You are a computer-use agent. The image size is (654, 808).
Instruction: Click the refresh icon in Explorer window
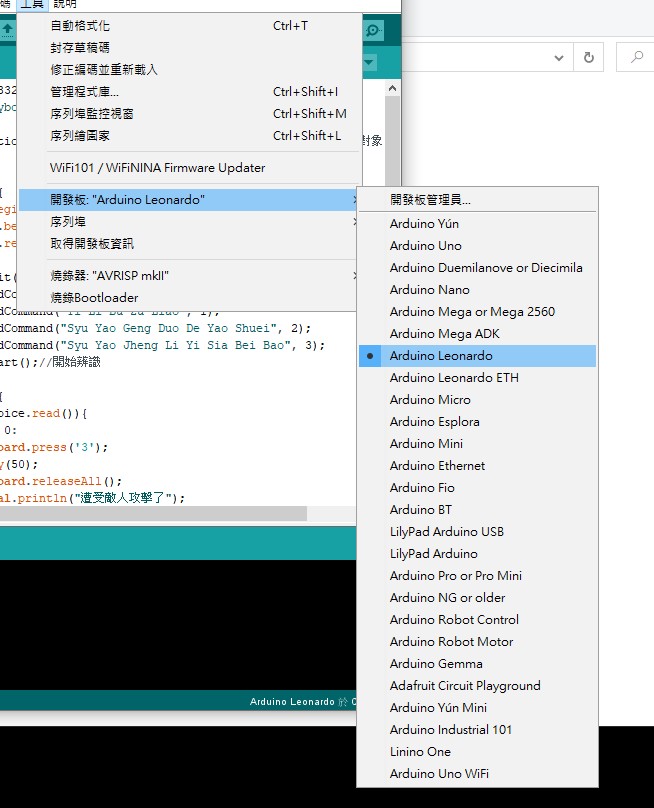pyautogui.click(x=589, y=57)
